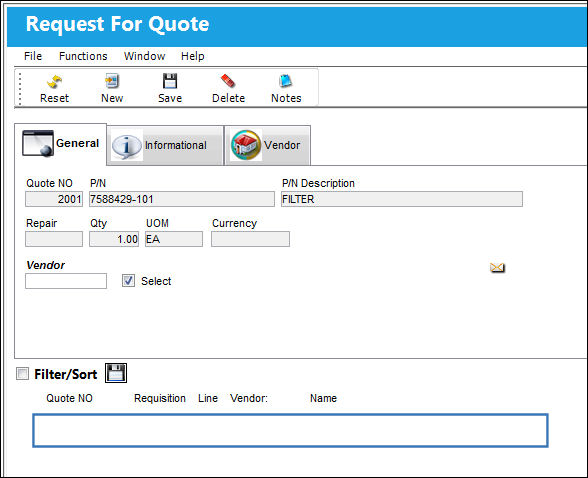Viewport: 588px width, 478px height.
Task: Click the empty quote list box
Action: pos(290,430)
